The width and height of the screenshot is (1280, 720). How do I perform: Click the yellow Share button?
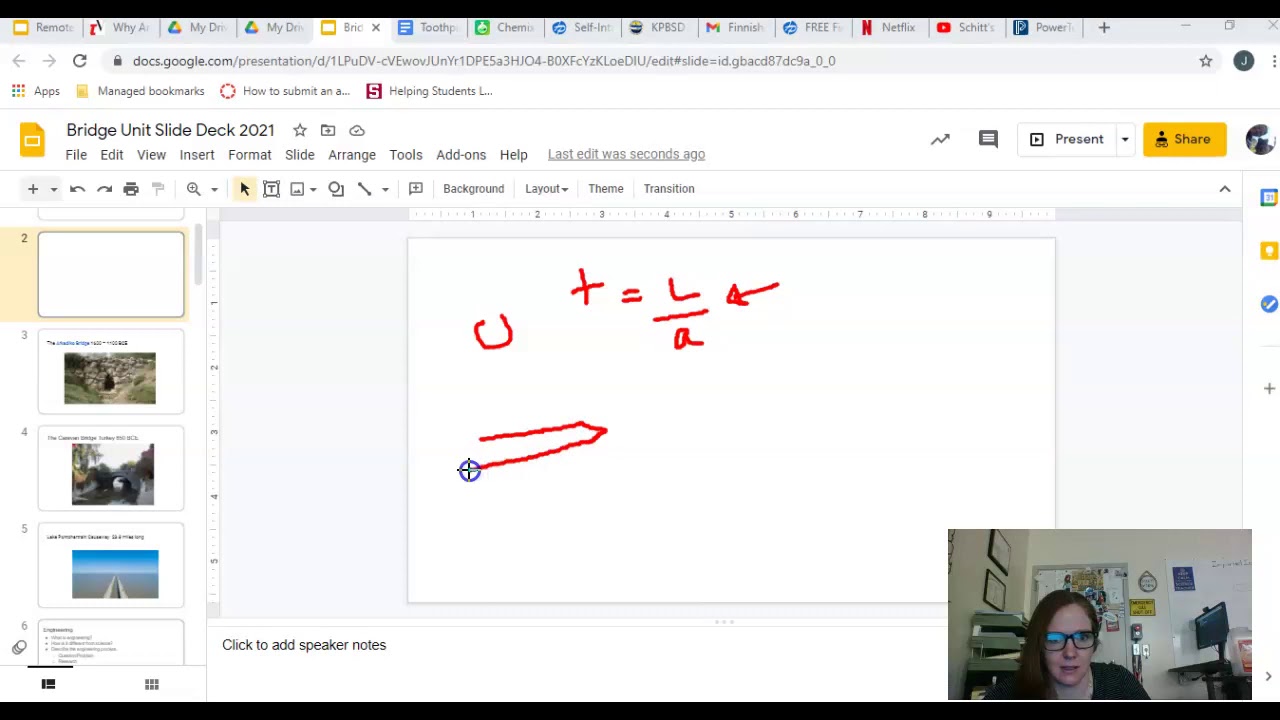1185,139
